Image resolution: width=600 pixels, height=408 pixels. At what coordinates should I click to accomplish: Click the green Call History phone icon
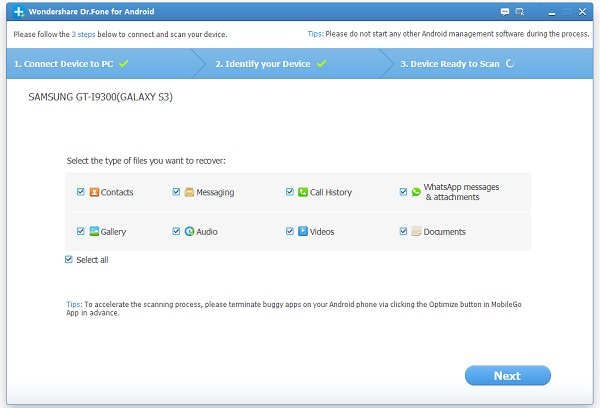pos(303,192)
